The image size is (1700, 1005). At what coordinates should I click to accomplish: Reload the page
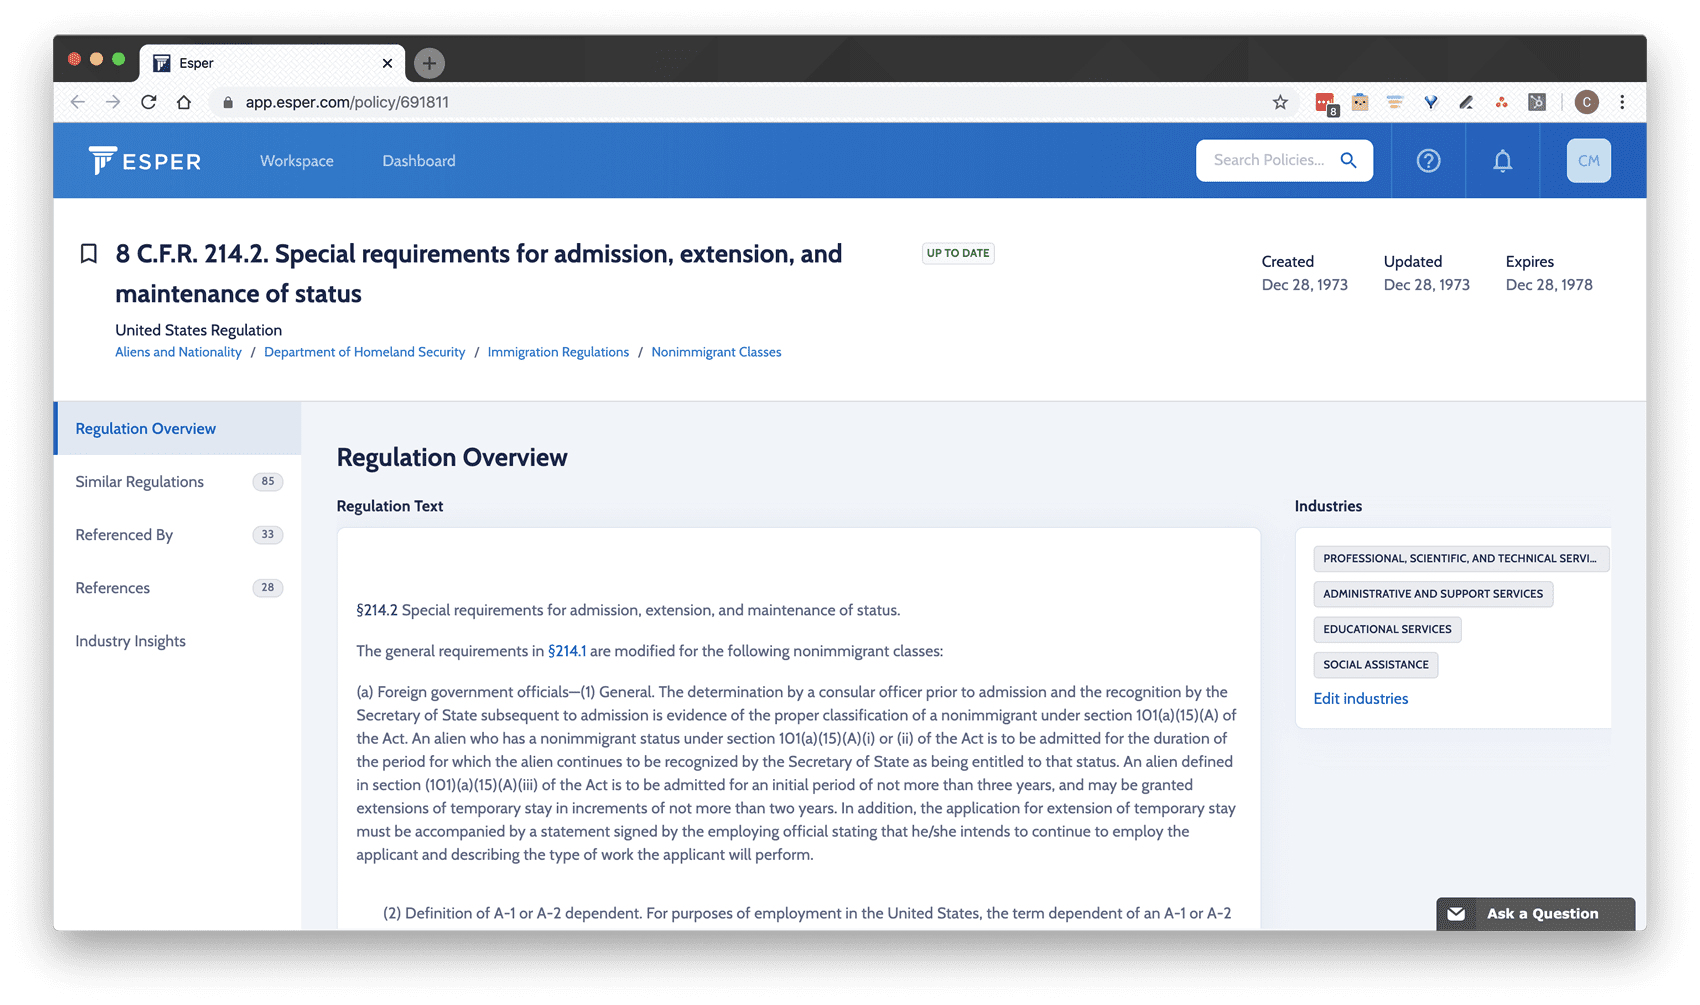click(148, 102)
